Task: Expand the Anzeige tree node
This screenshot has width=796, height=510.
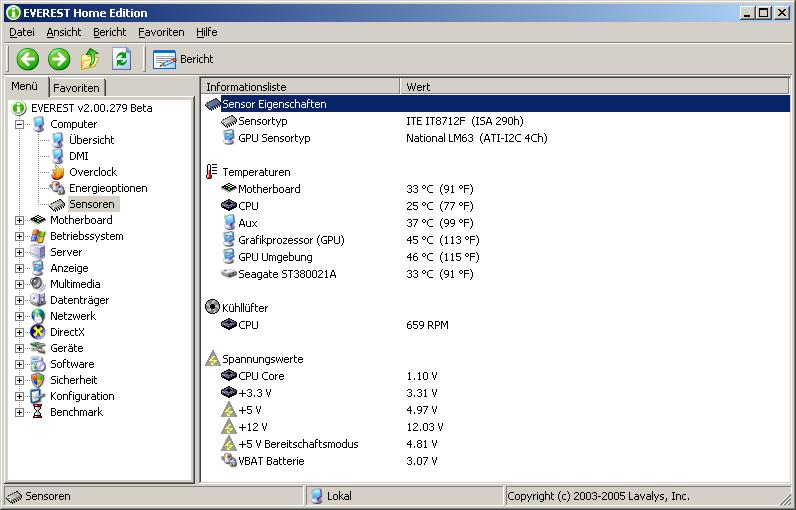Action: [19, 268]
